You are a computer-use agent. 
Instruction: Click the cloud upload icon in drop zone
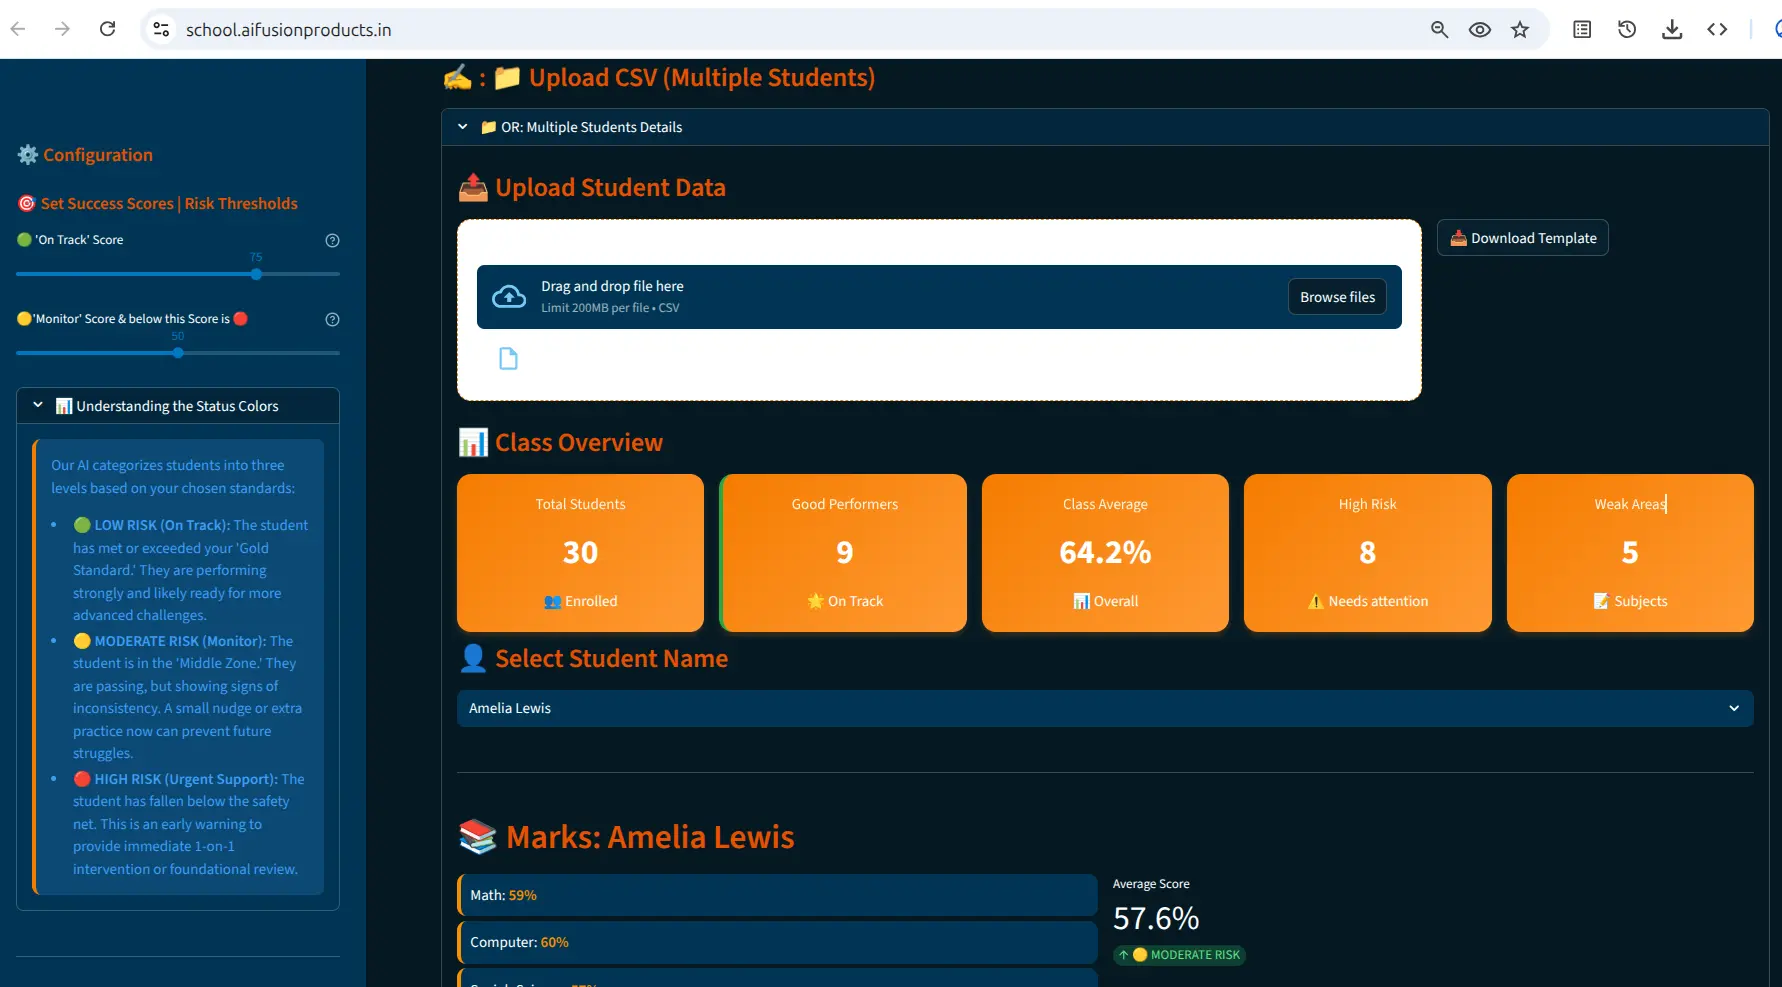(509, 297)
